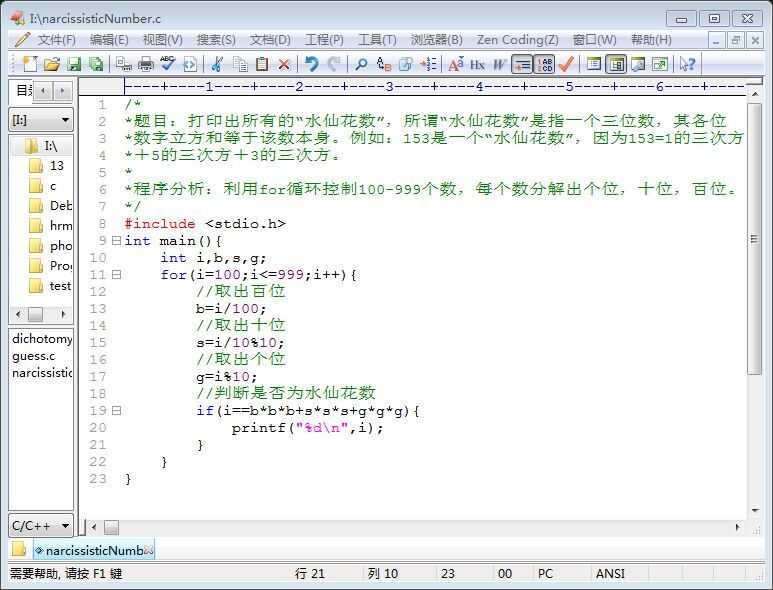Open a file with the folder icon

pyautogui.click(x=52, y=64)
